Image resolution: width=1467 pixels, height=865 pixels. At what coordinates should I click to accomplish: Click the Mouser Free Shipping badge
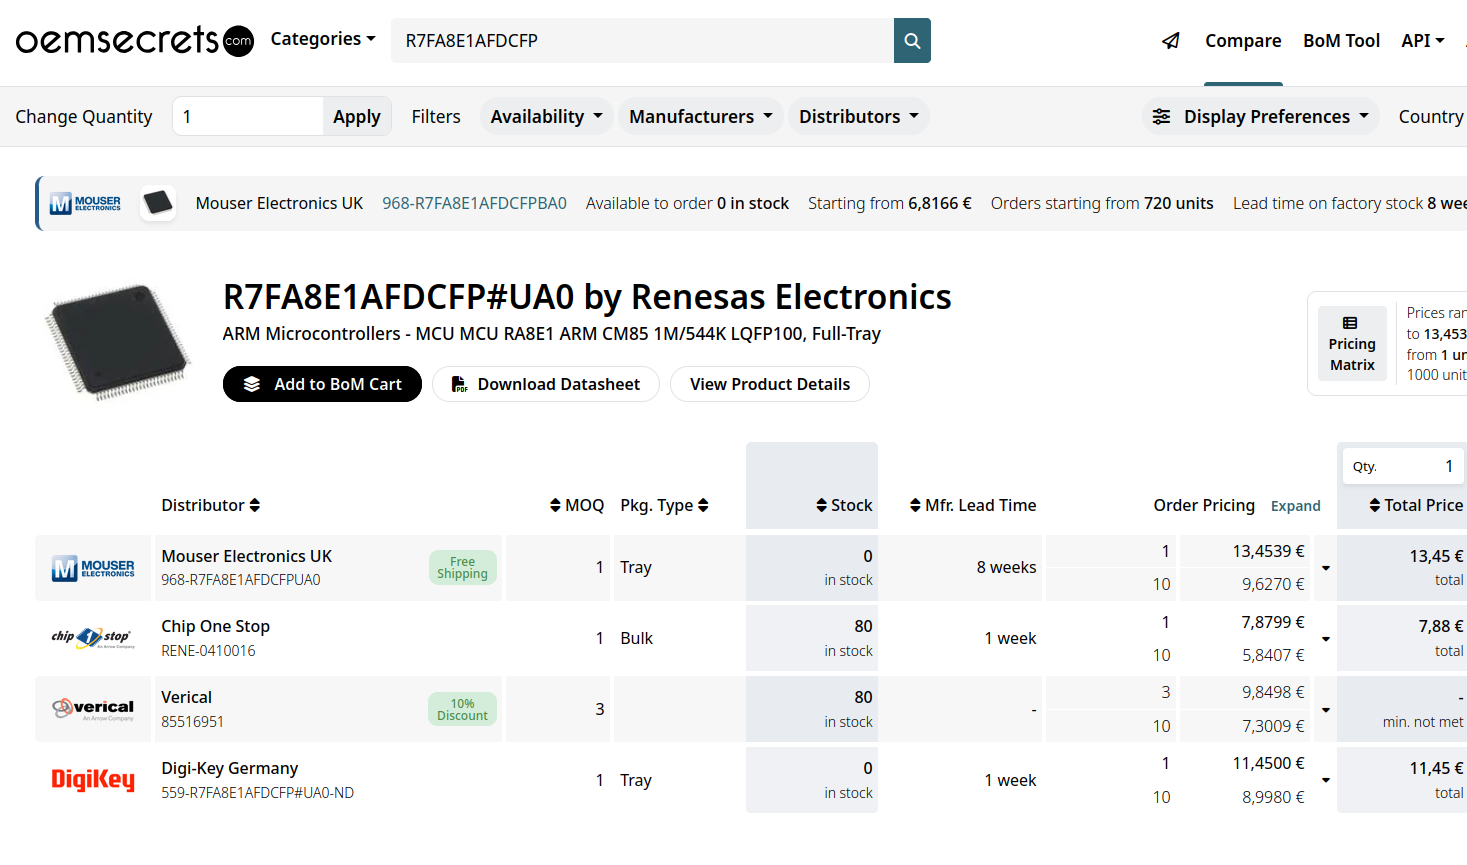tap(462, 568)
